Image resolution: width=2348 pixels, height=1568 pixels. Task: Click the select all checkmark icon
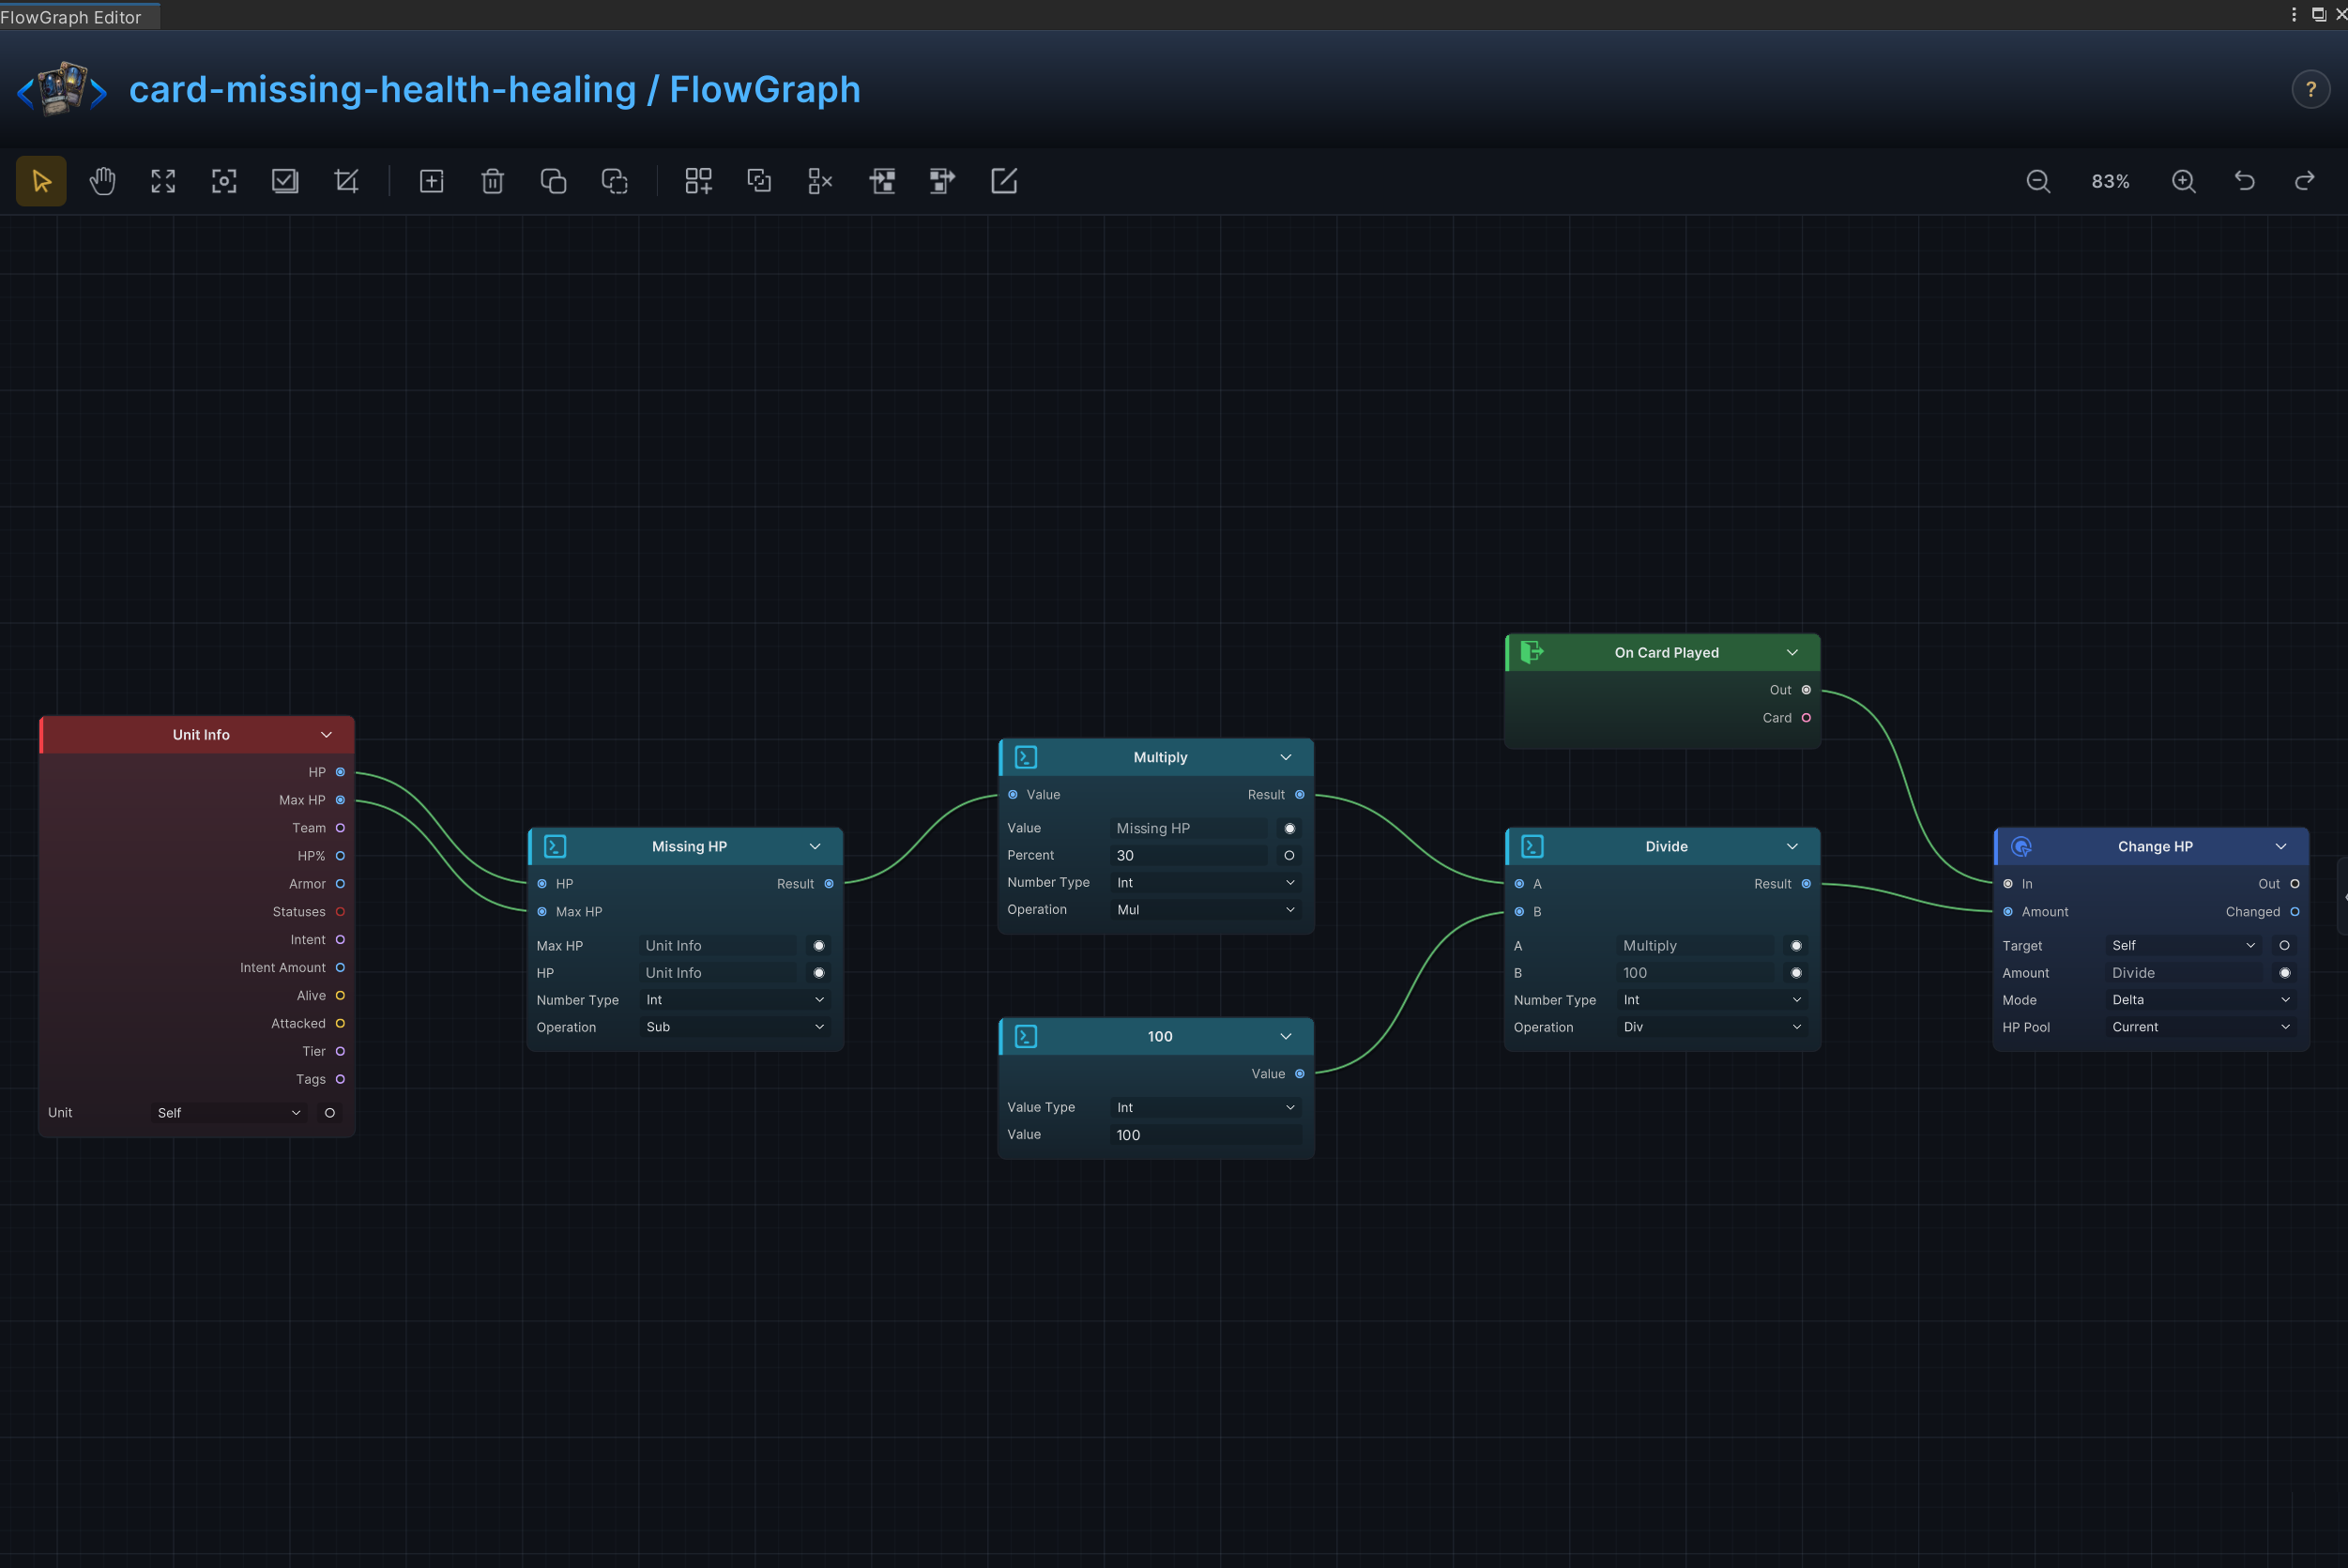285,181
